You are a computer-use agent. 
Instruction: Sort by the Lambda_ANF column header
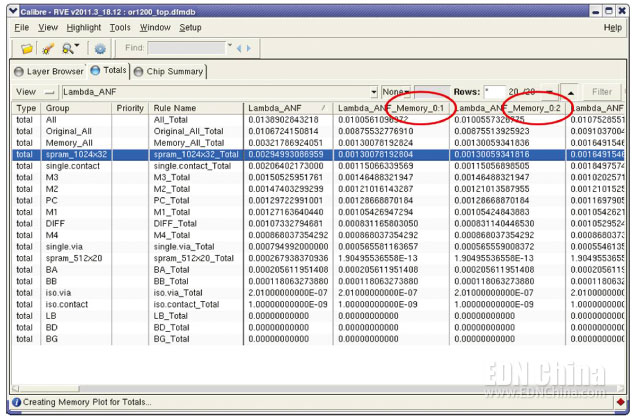pos(288,108)
